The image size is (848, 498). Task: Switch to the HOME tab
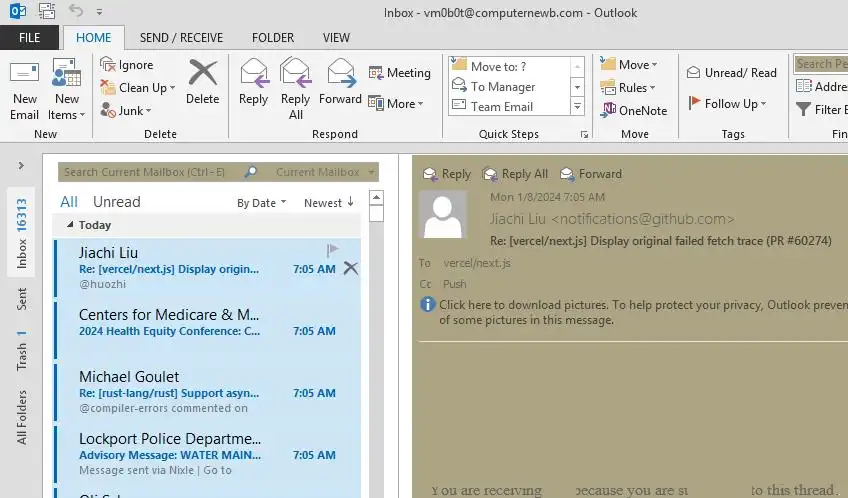[x=94, y=38]
